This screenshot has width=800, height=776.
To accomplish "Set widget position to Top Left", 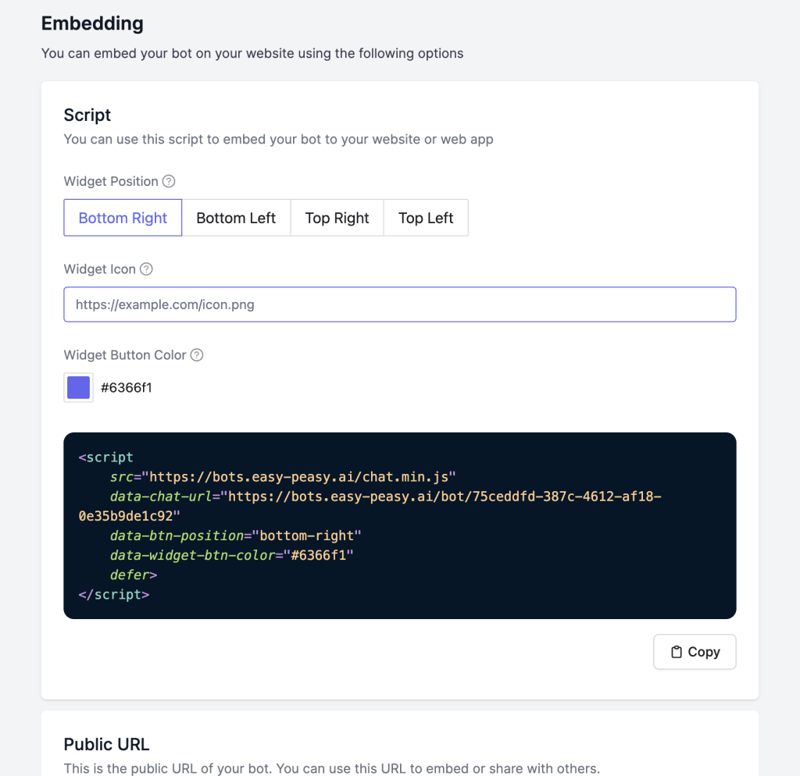I will [x=426, y=218].
